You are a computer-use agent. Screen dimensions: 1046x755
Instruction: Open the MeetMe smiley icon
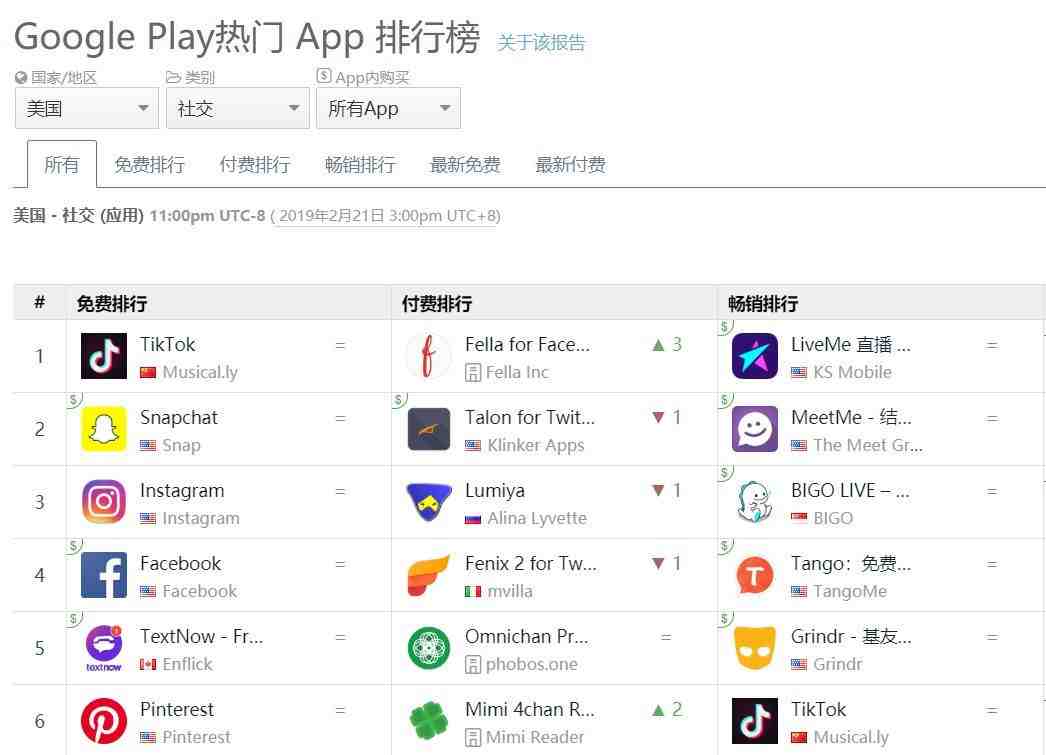point(754,429)
